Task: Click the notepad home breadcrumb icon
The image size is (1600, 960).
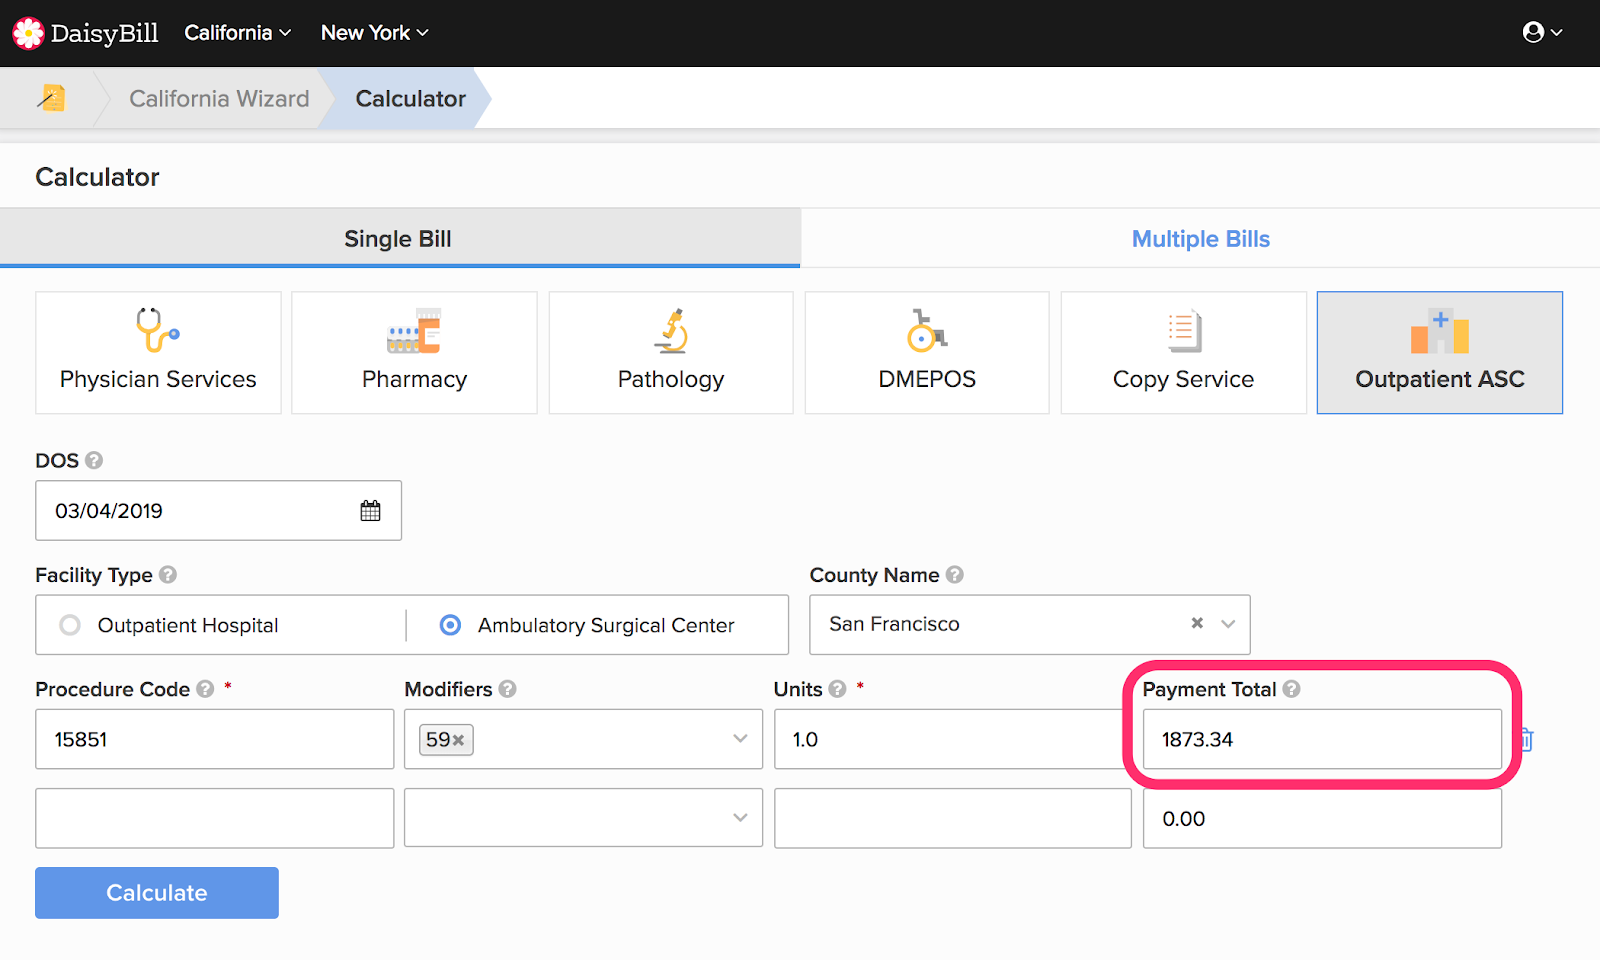Action: point(51,98)
